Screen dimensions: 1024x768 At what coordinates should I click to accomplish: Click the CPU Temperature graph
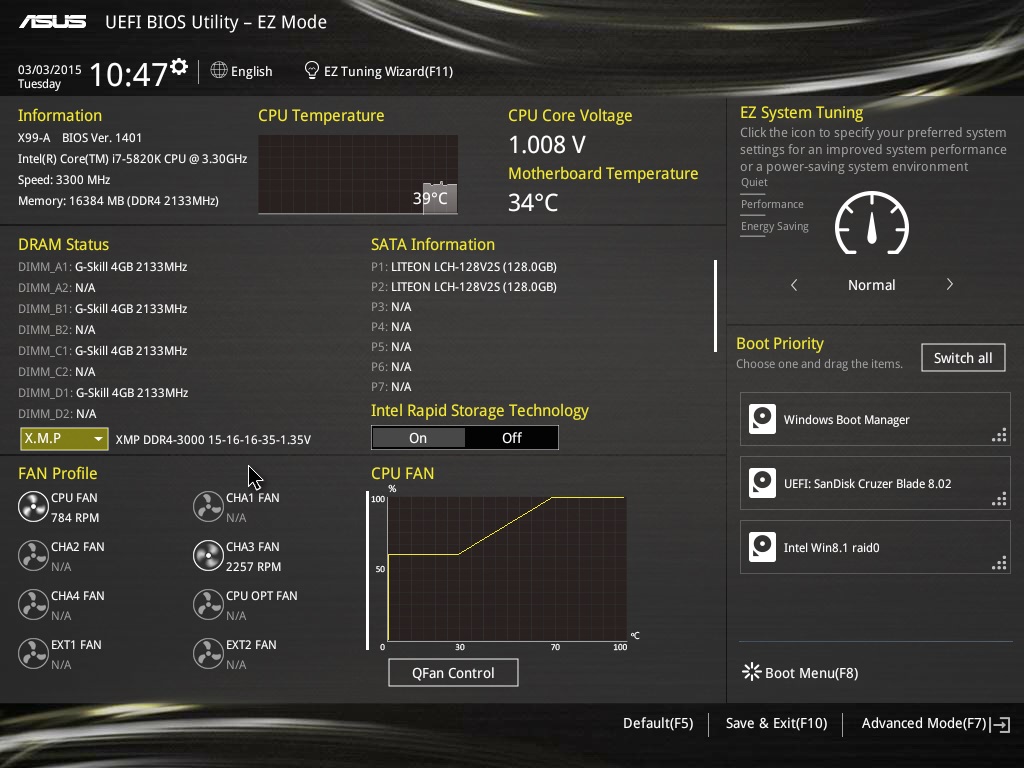point(358,174)
